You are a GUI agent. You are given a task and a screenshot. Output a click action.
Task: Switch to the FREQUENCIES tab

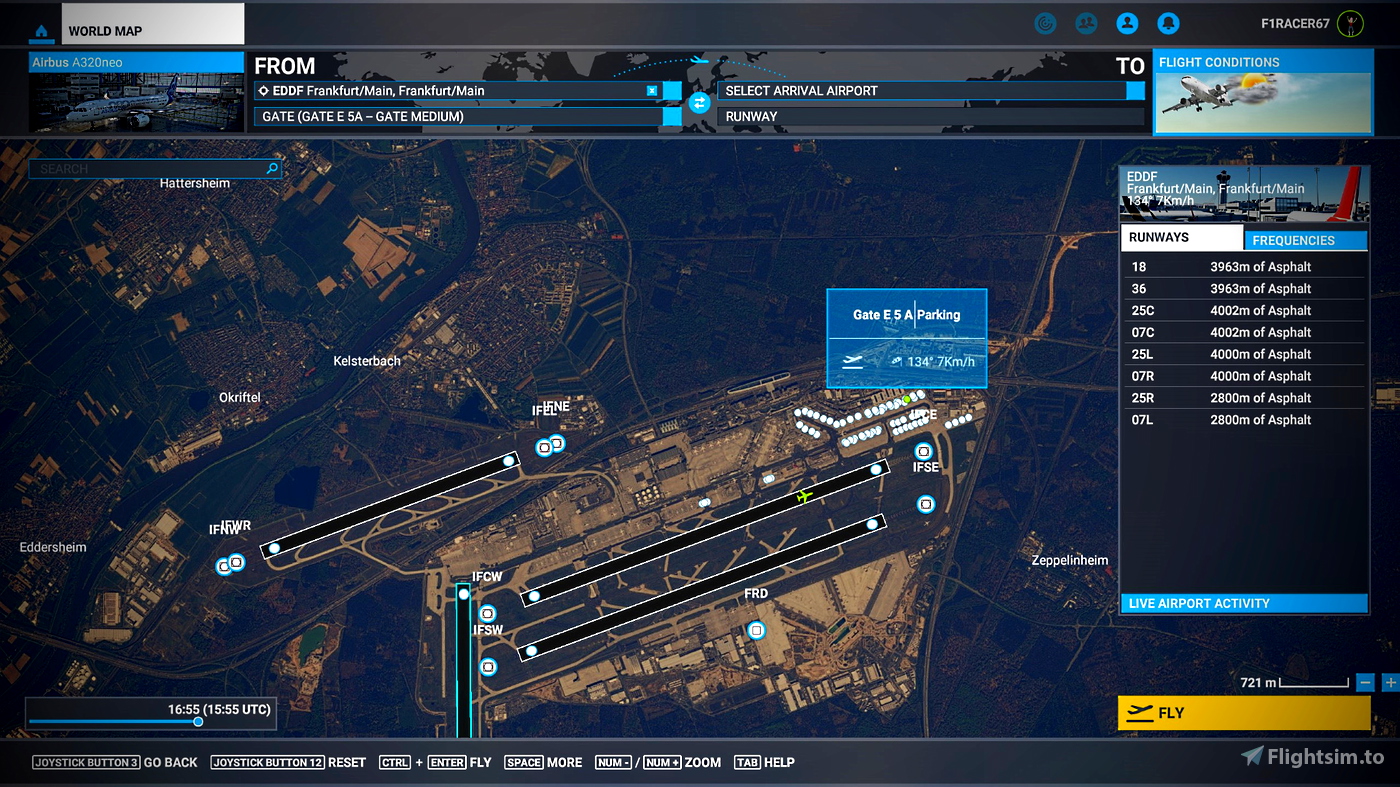tap(1306, 240)
